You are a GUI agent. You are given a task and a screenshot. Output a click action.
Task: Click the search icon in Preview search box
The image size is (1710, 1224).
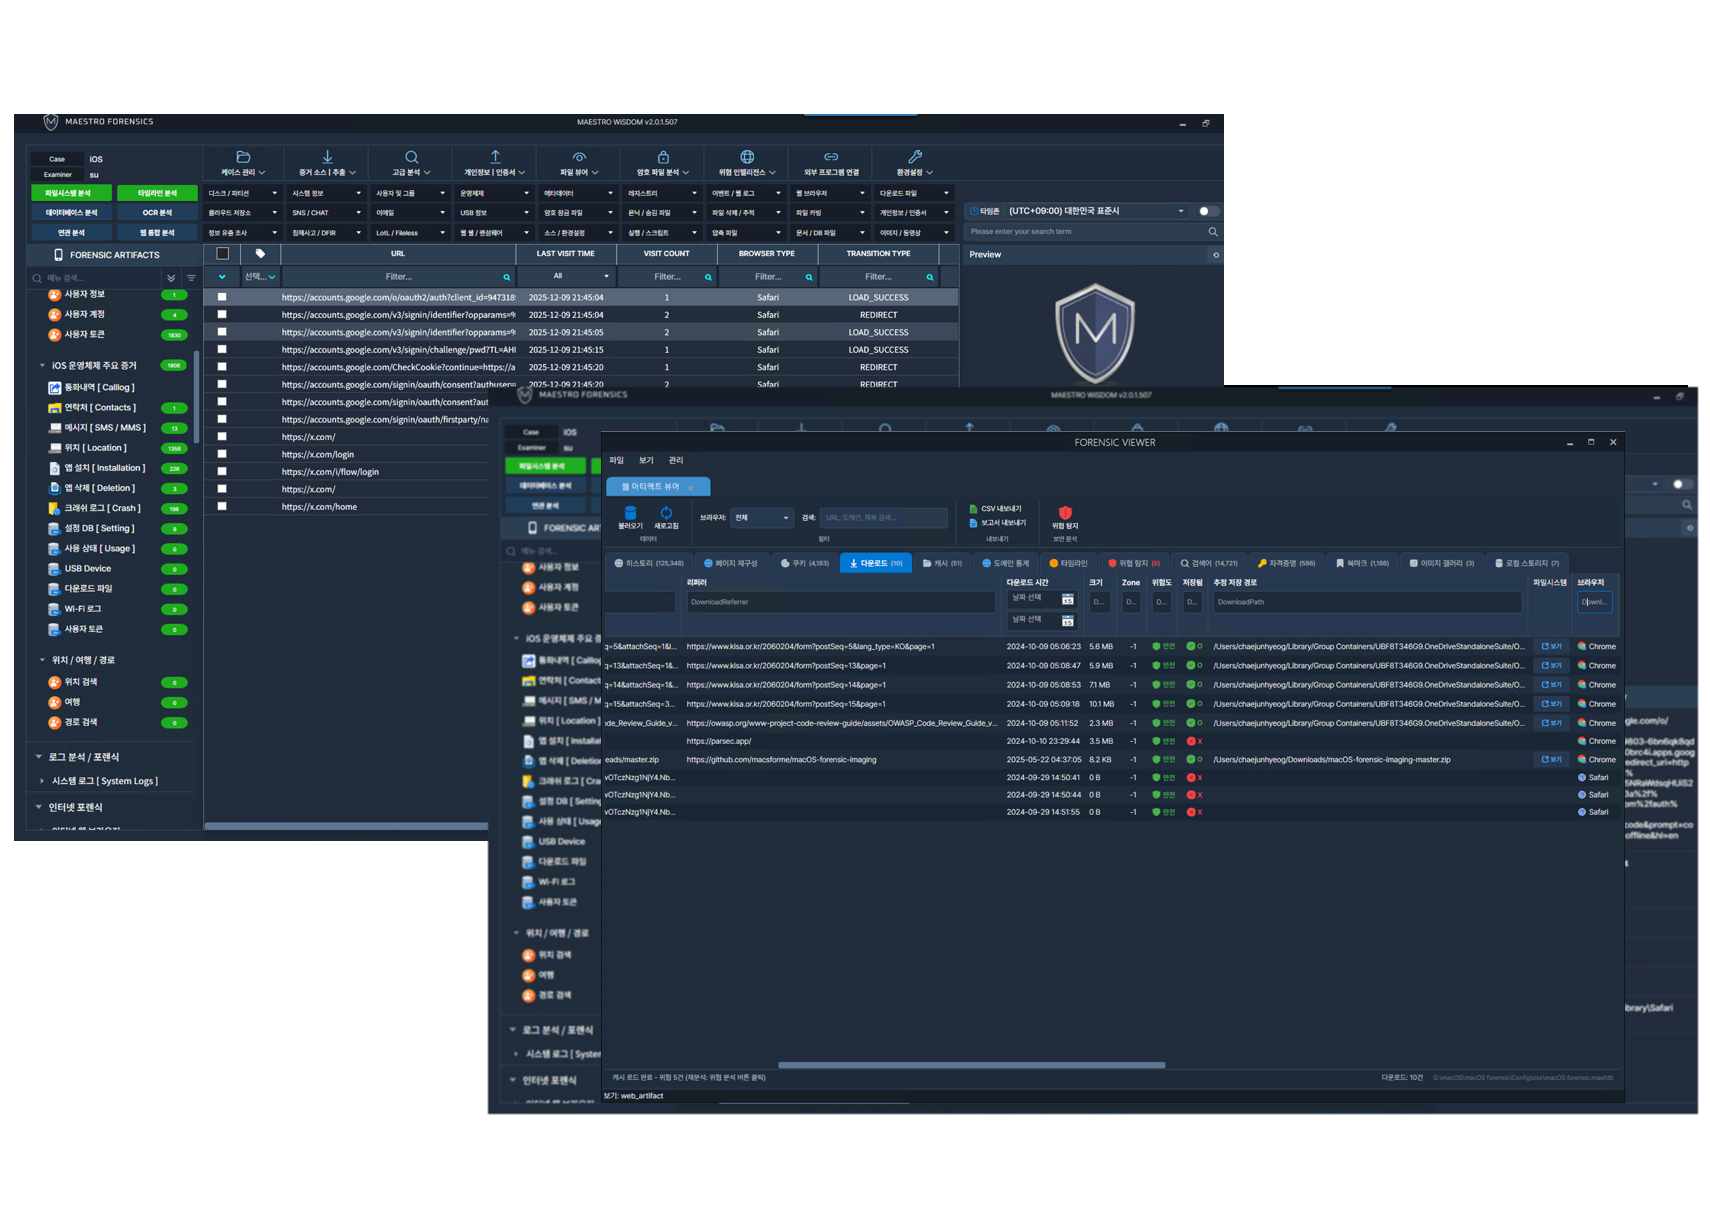(x=1213, y=232)
